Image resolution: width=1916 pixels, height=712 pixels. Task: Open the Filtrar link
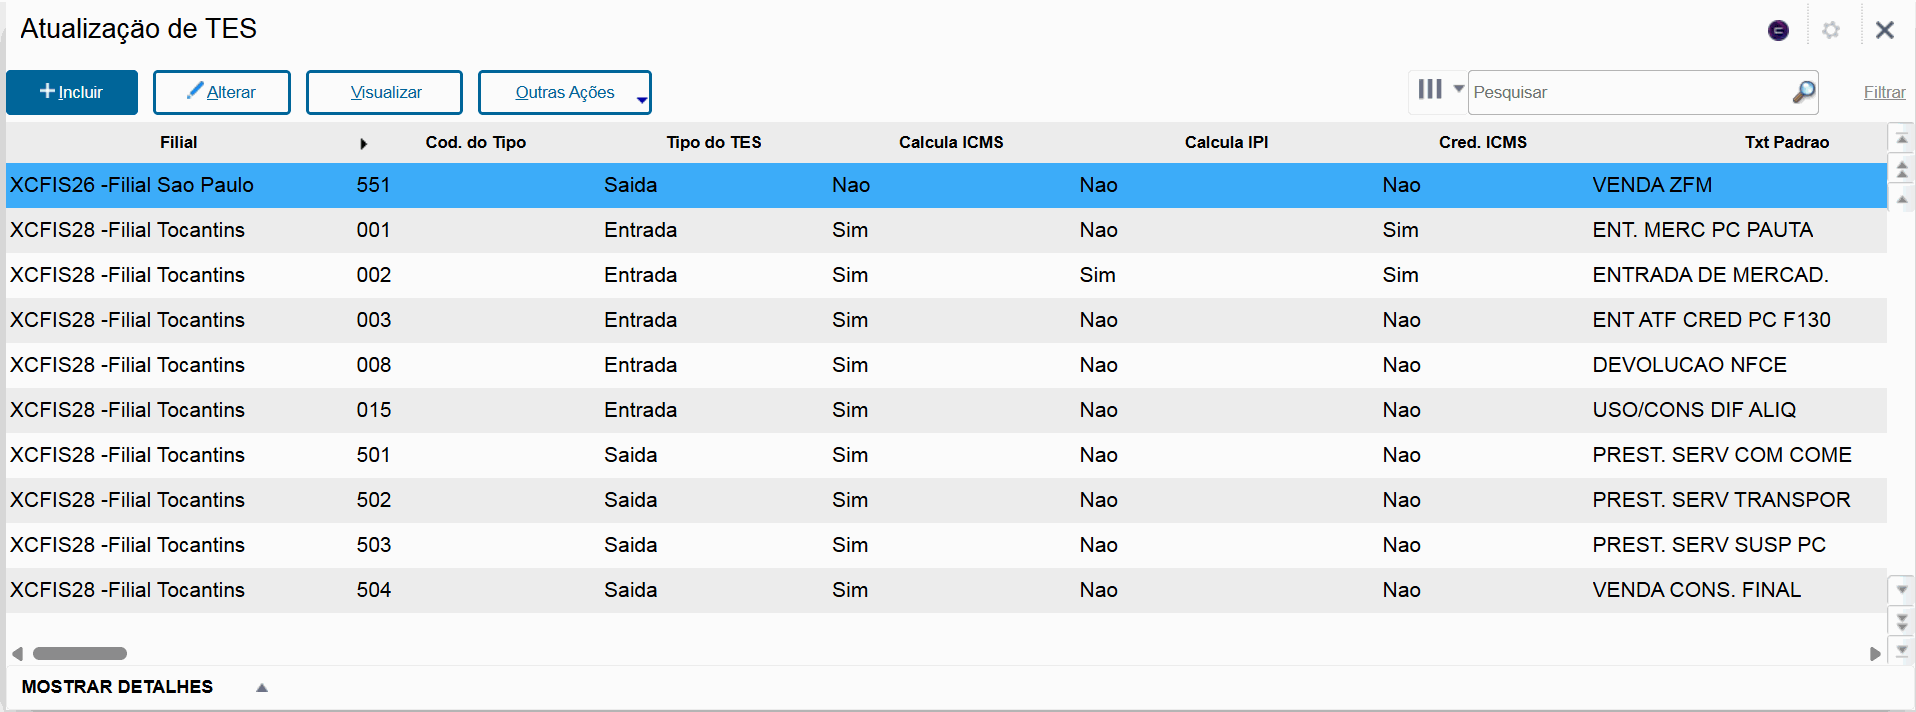1884,92
